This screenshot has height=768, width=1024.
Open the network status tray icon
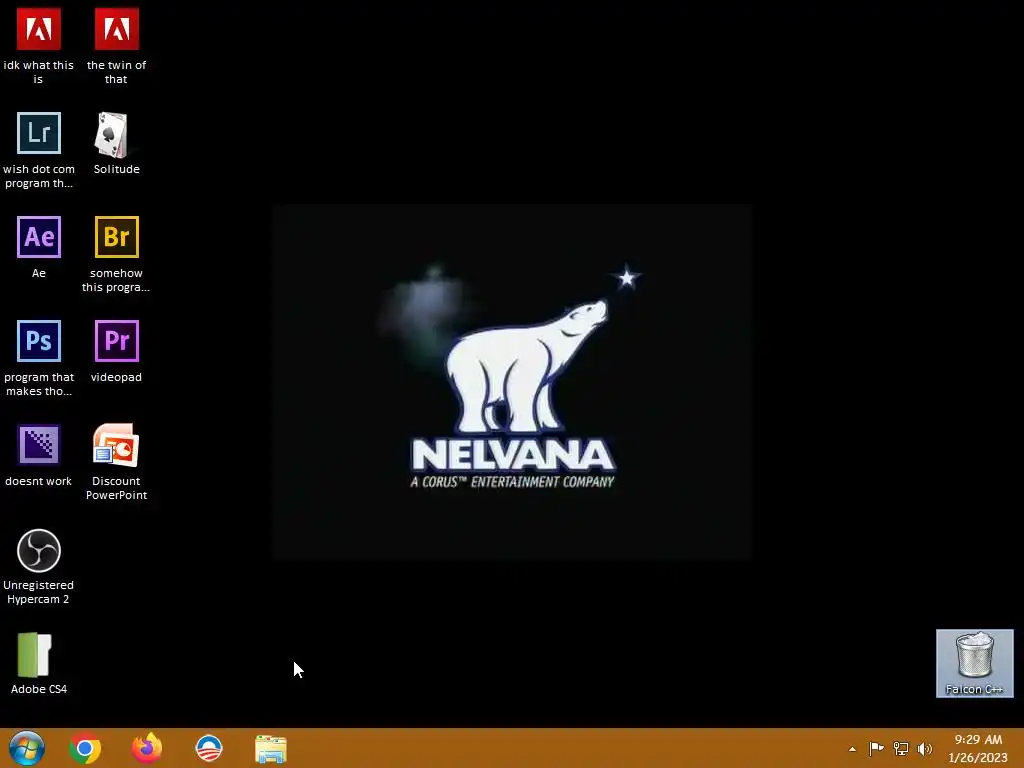[x=901, y=748]
